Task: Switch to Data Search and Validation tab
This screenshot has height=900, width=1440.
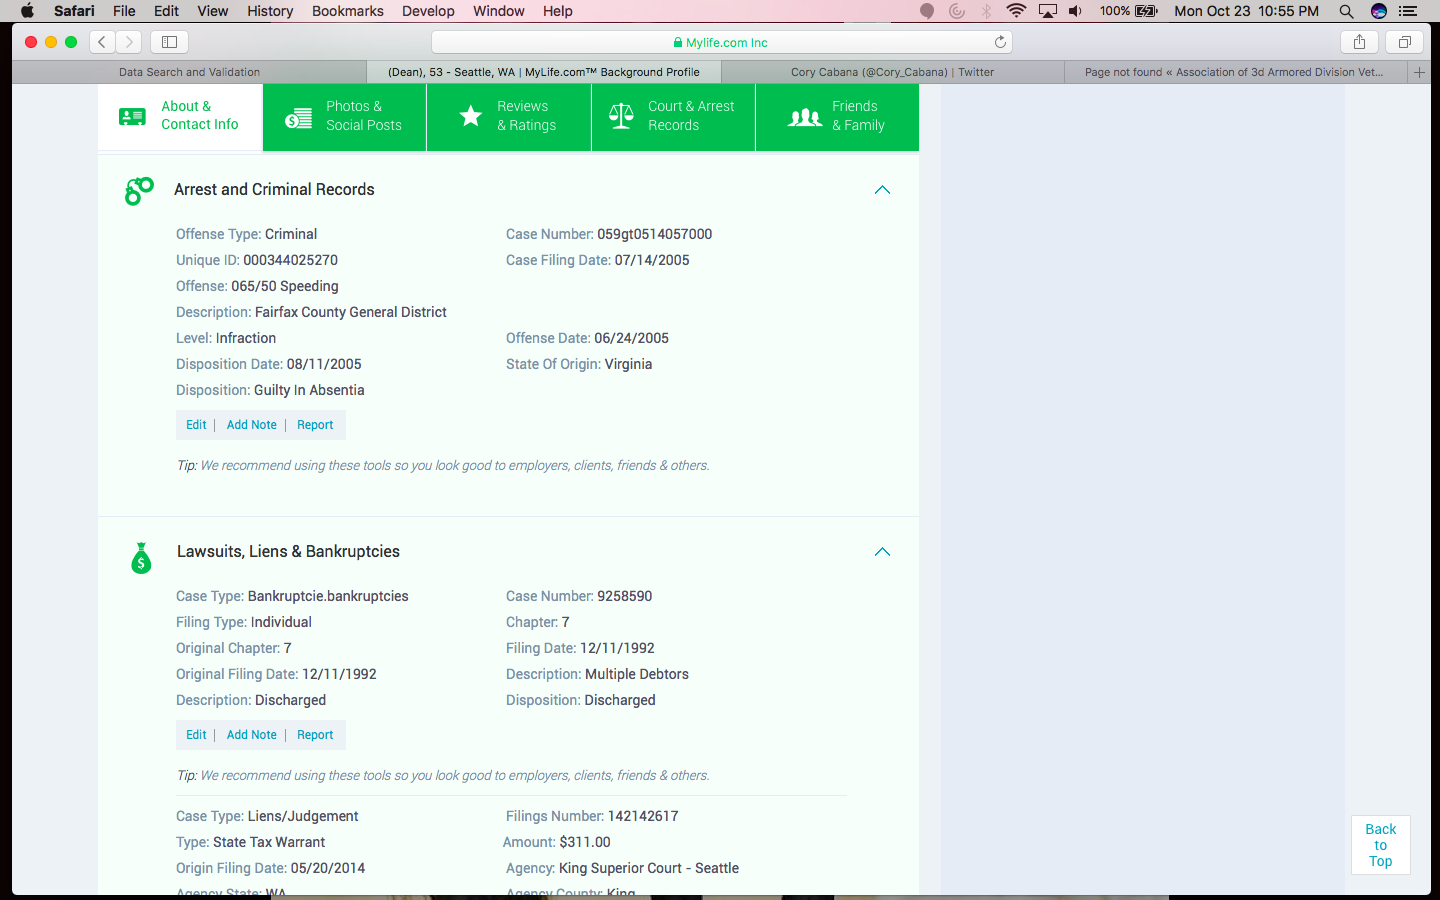Action: pos(189,72)
